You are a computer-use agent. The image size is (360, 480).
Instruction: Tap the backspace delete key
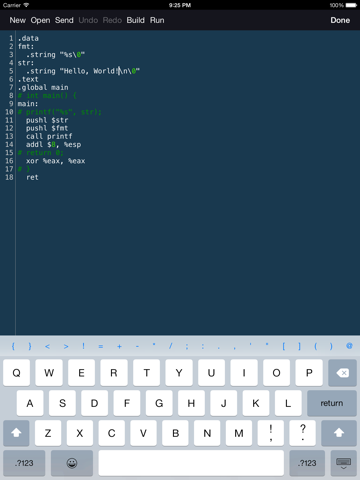[x=342, y=373]
